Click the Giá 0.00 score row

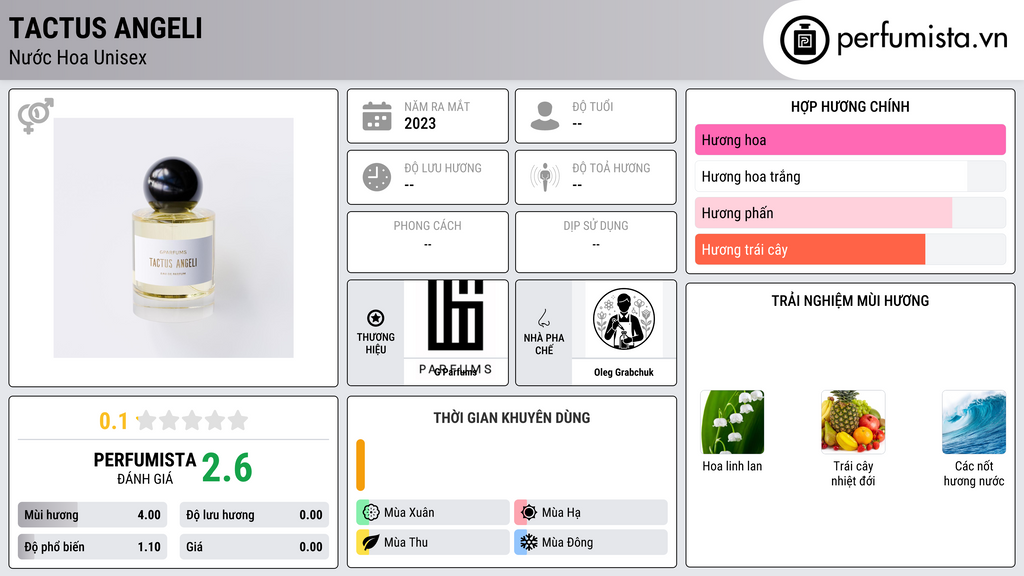(254, 547)
